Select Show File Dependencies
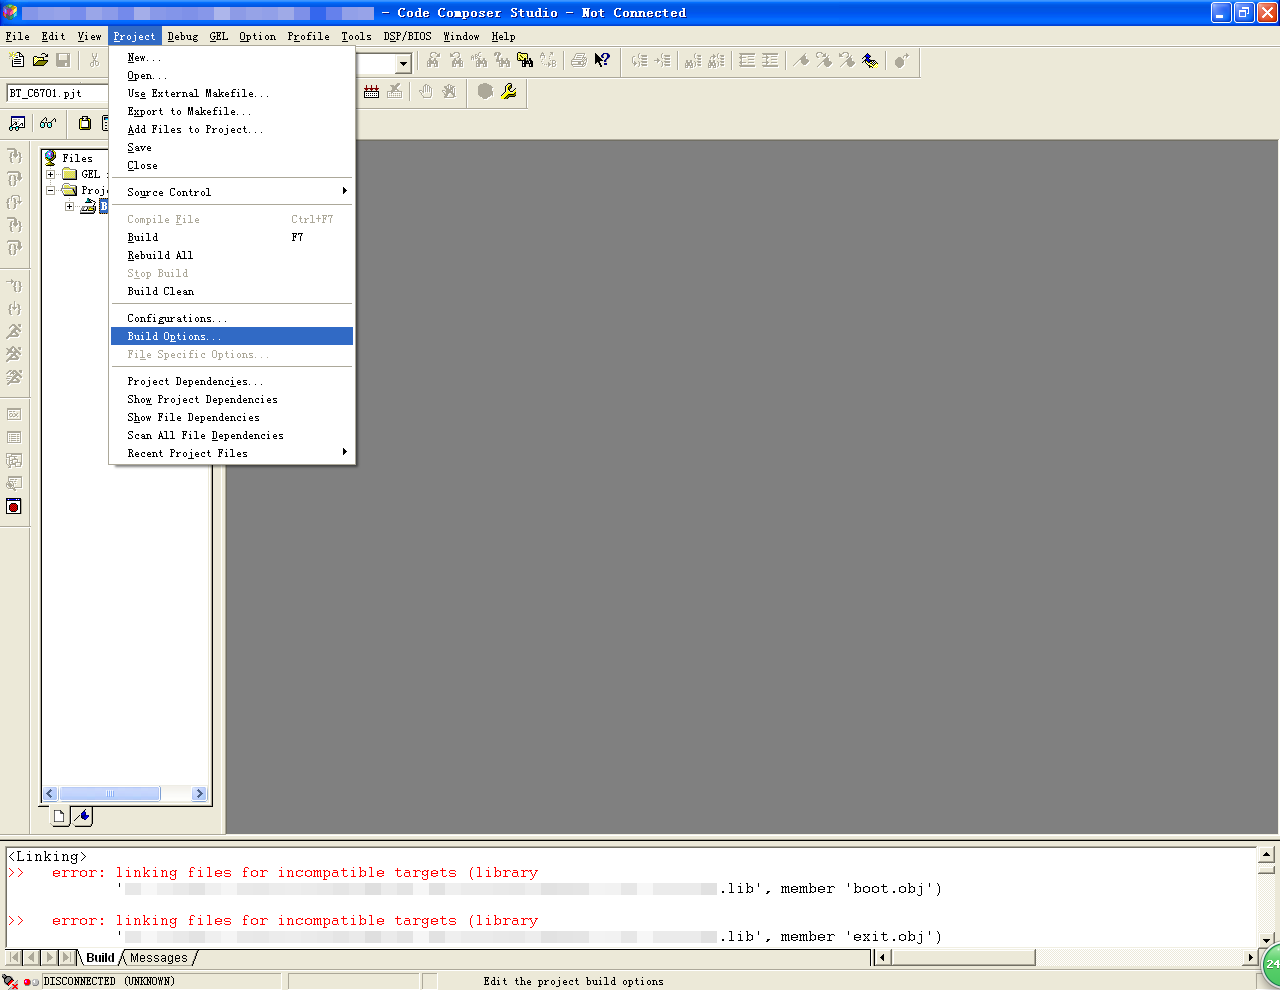Viewport: 1280px width, 990px height. click(x=232, y=417)
